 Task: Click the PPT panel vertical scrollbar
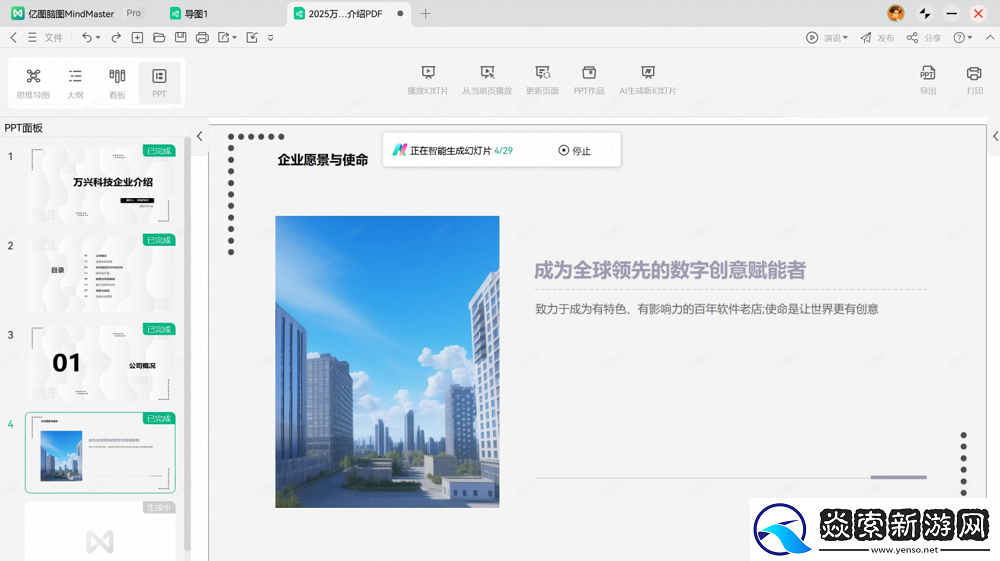pyautogui.click(x=187, y=343)
